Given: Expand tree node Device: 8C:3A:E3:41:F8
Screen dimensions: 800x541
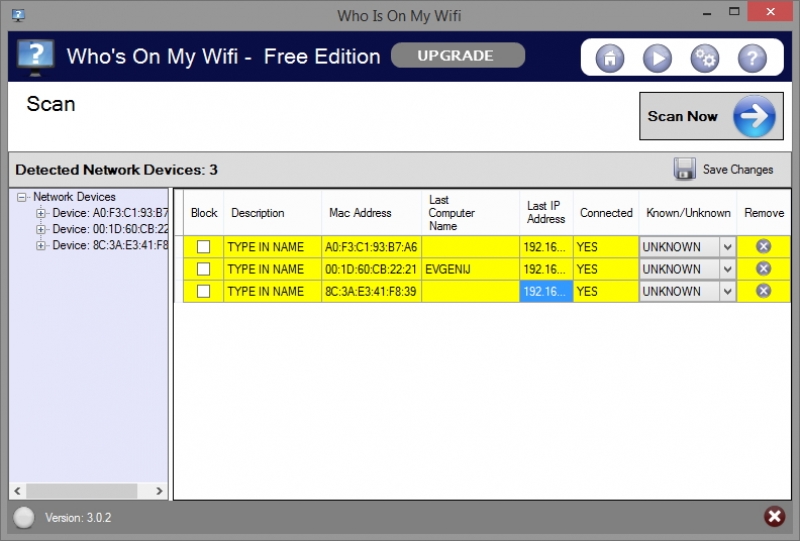Looking at the screenshot, I should [40, 245].
